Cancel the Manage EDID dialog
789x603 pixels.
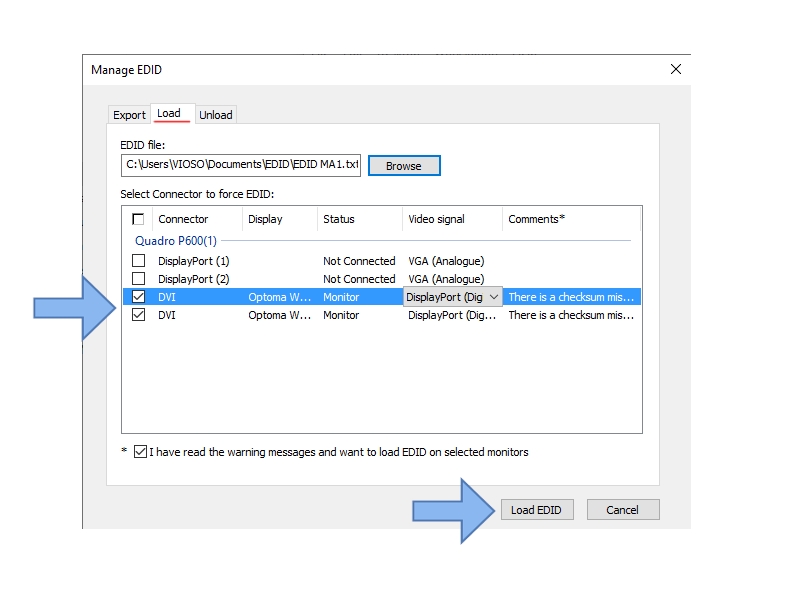click(622, 510)
